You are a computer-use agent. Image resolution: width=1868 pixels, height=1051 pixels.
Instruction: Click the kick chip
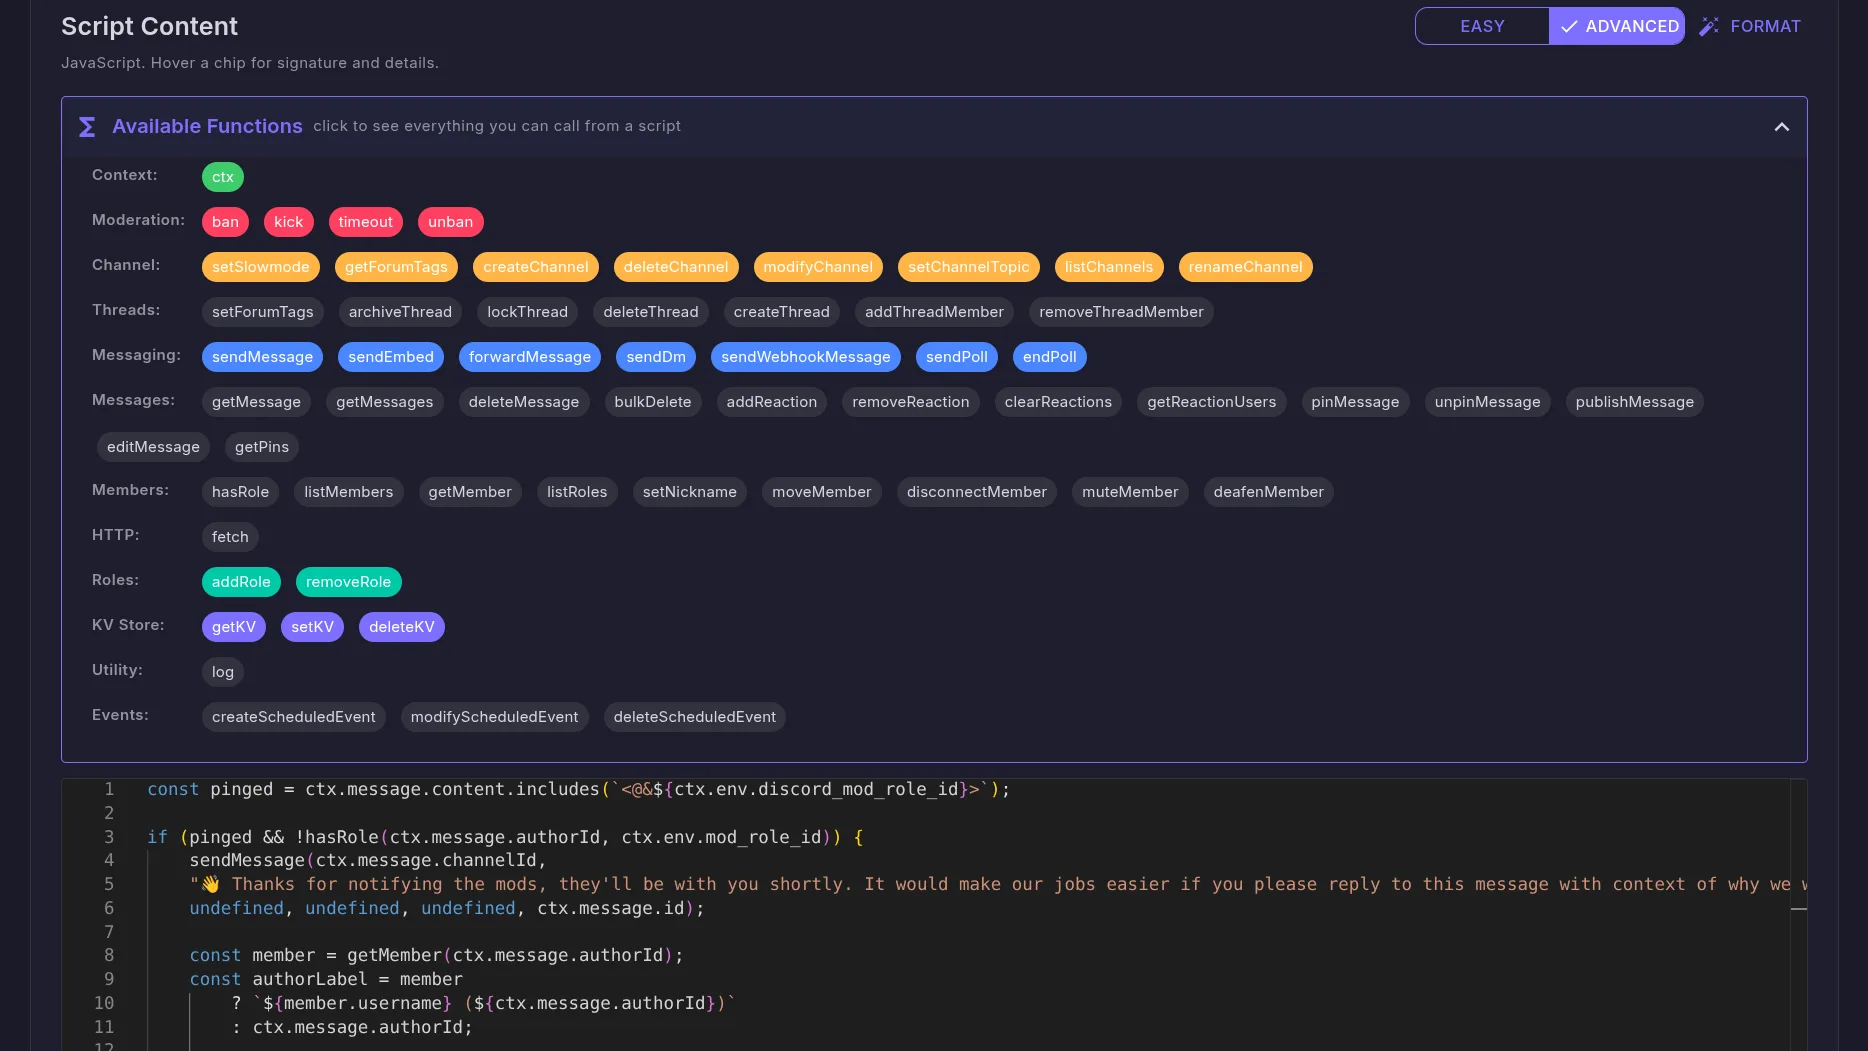click(289, 222)
